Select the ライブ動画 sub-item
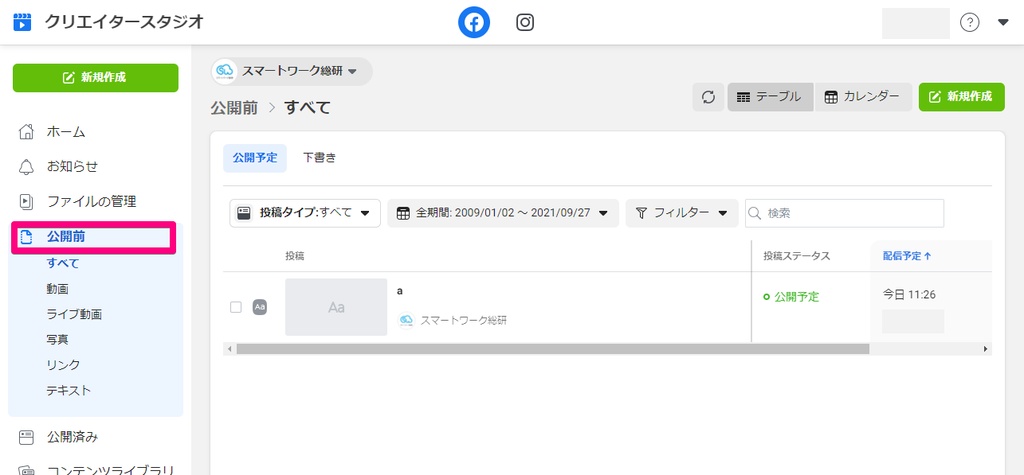 [x=74, y=314]
